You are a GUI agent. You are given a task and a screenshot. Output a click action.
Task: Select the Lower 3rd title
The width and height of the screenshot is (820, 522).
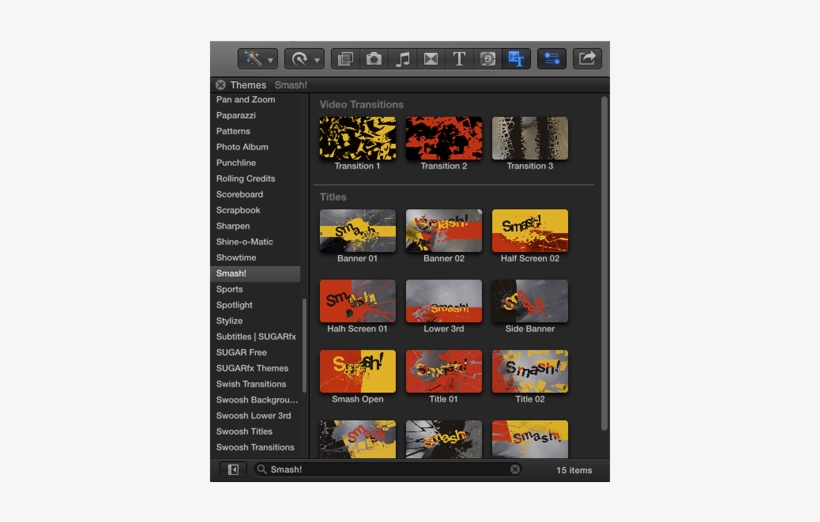coord(444,301)
